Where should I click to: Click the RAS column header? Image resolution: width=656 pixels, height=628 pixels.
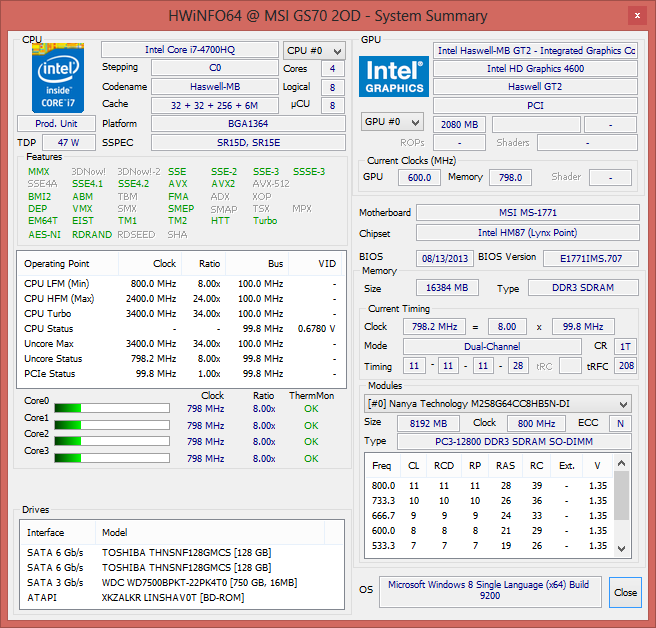(505, 466)
